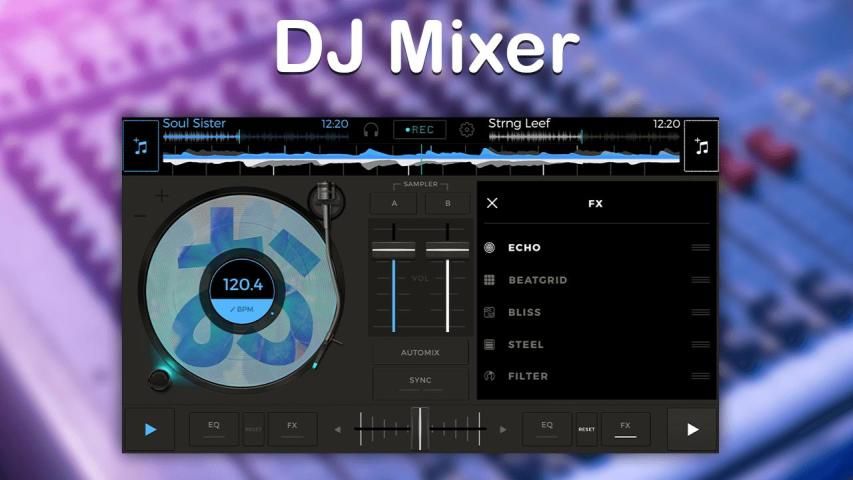Select the FILTER effect icon
Screen dimensions: 853x480
point(490,376)
